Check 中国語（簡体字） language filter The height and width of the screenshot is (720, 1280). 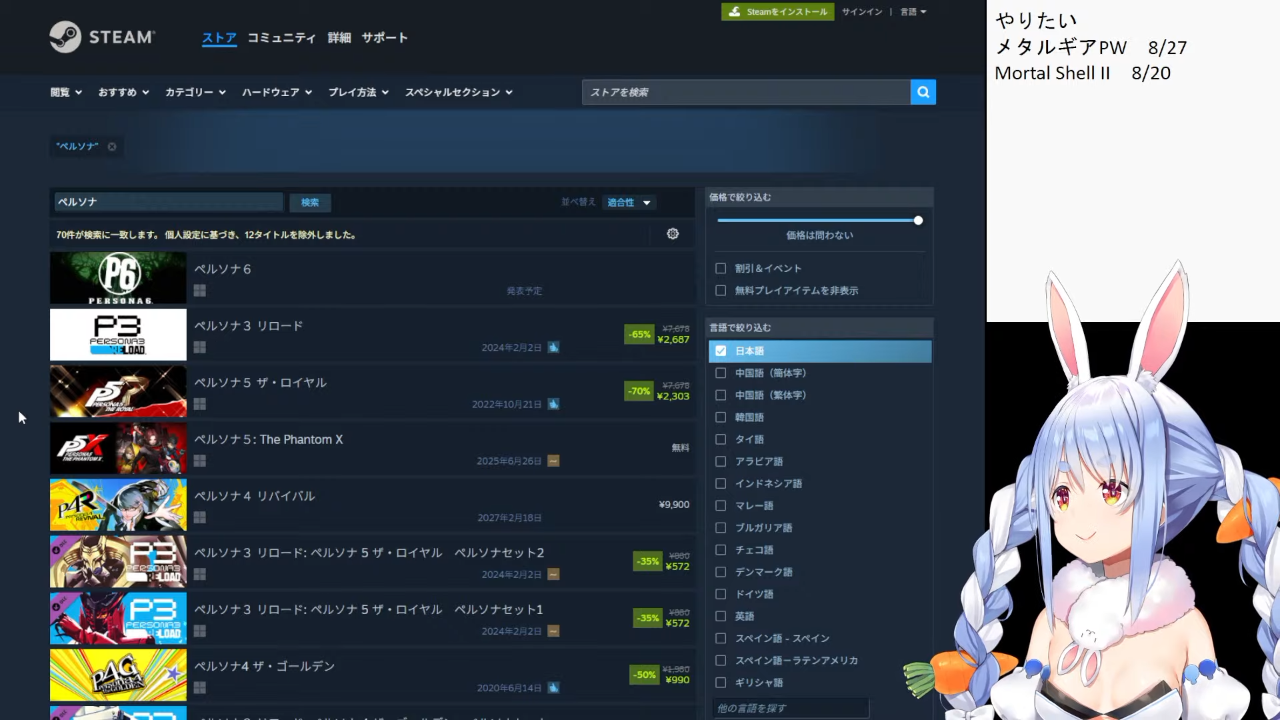pyautogui.click(x=720, y=373)
